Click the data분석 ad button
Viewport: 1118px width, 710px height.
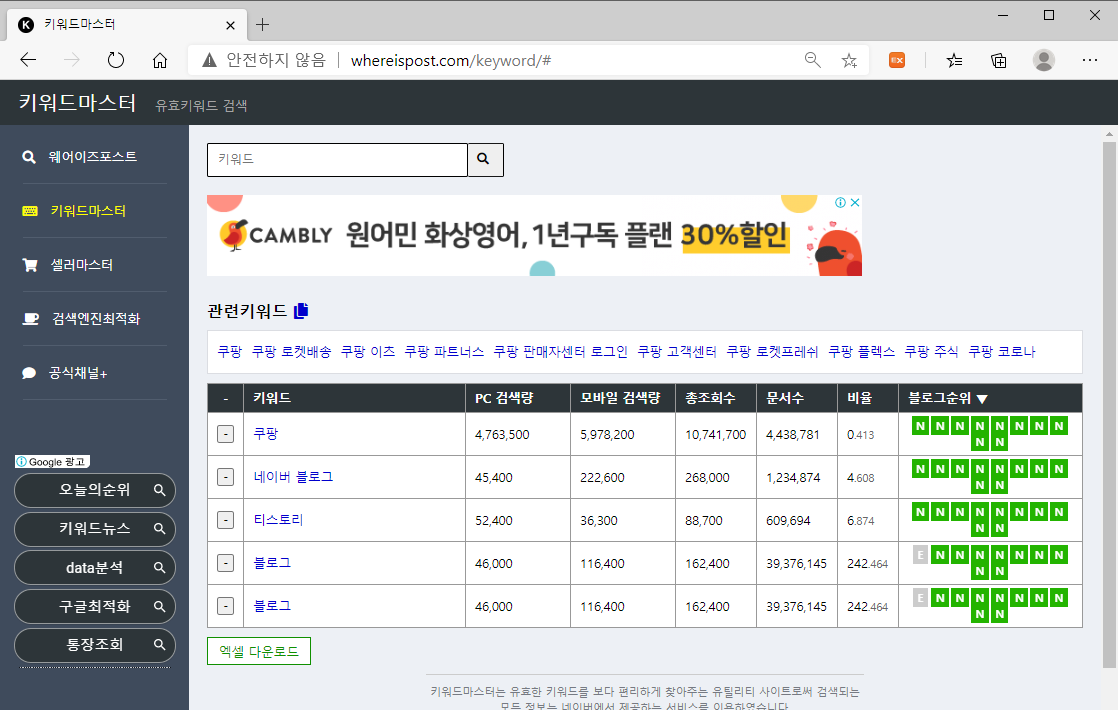point(95,568)
